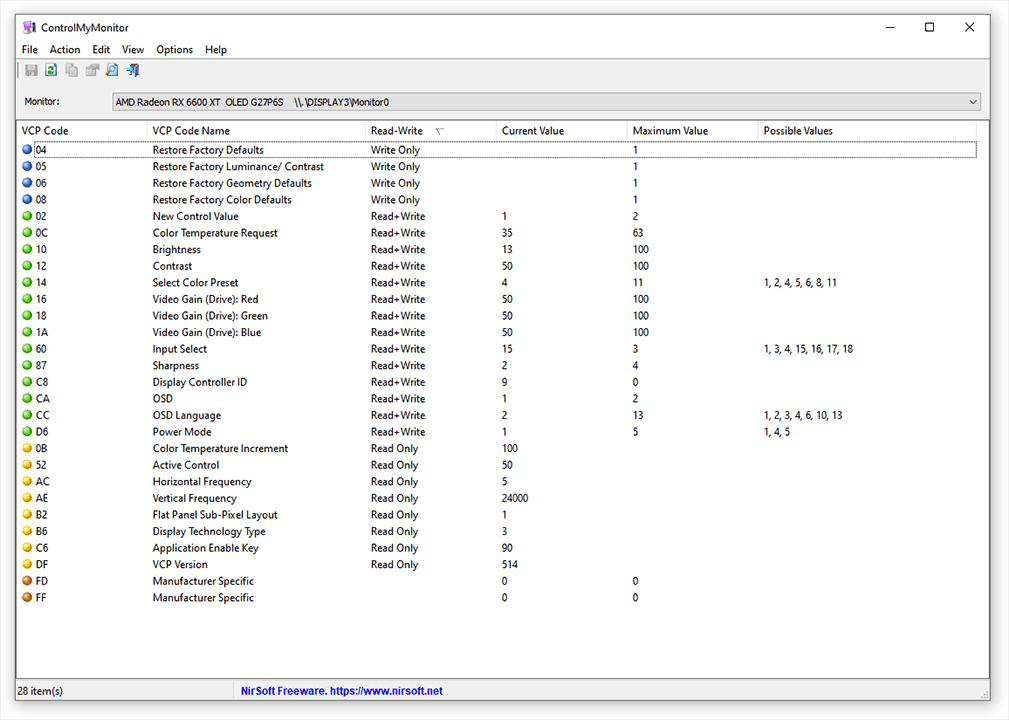Click Video Gain (Drive): Blue name

pos(207,333)
